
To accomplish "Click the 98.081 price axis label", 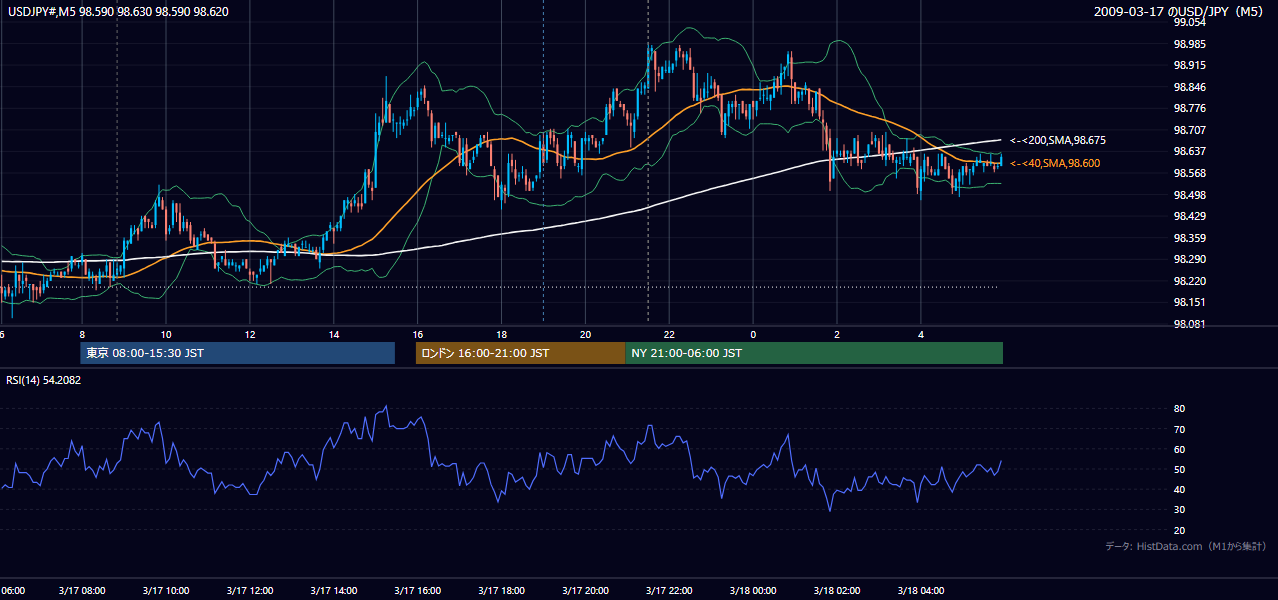I will pyautogui.click(x=1188, y=324).
